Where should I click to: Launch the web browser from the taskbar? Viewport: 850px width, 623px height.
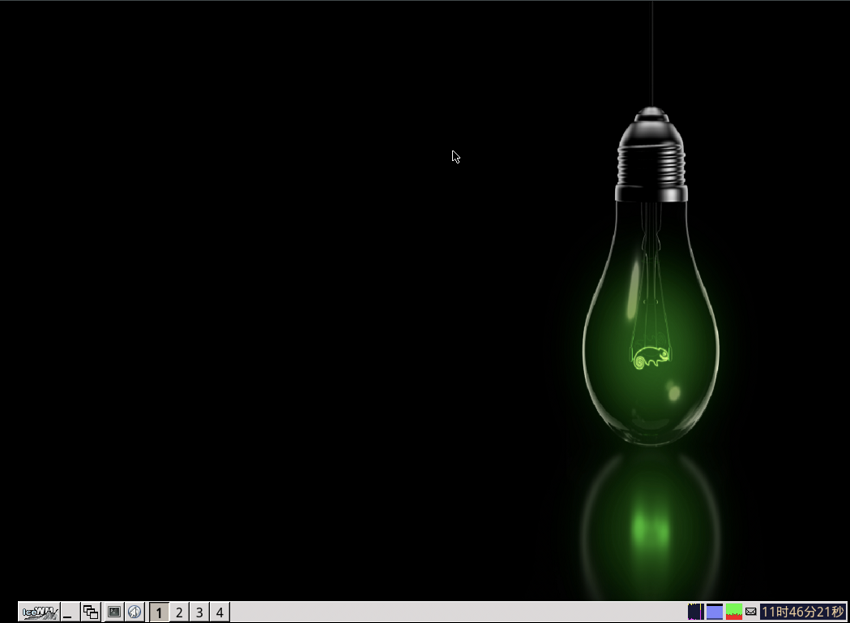point(134,612)
